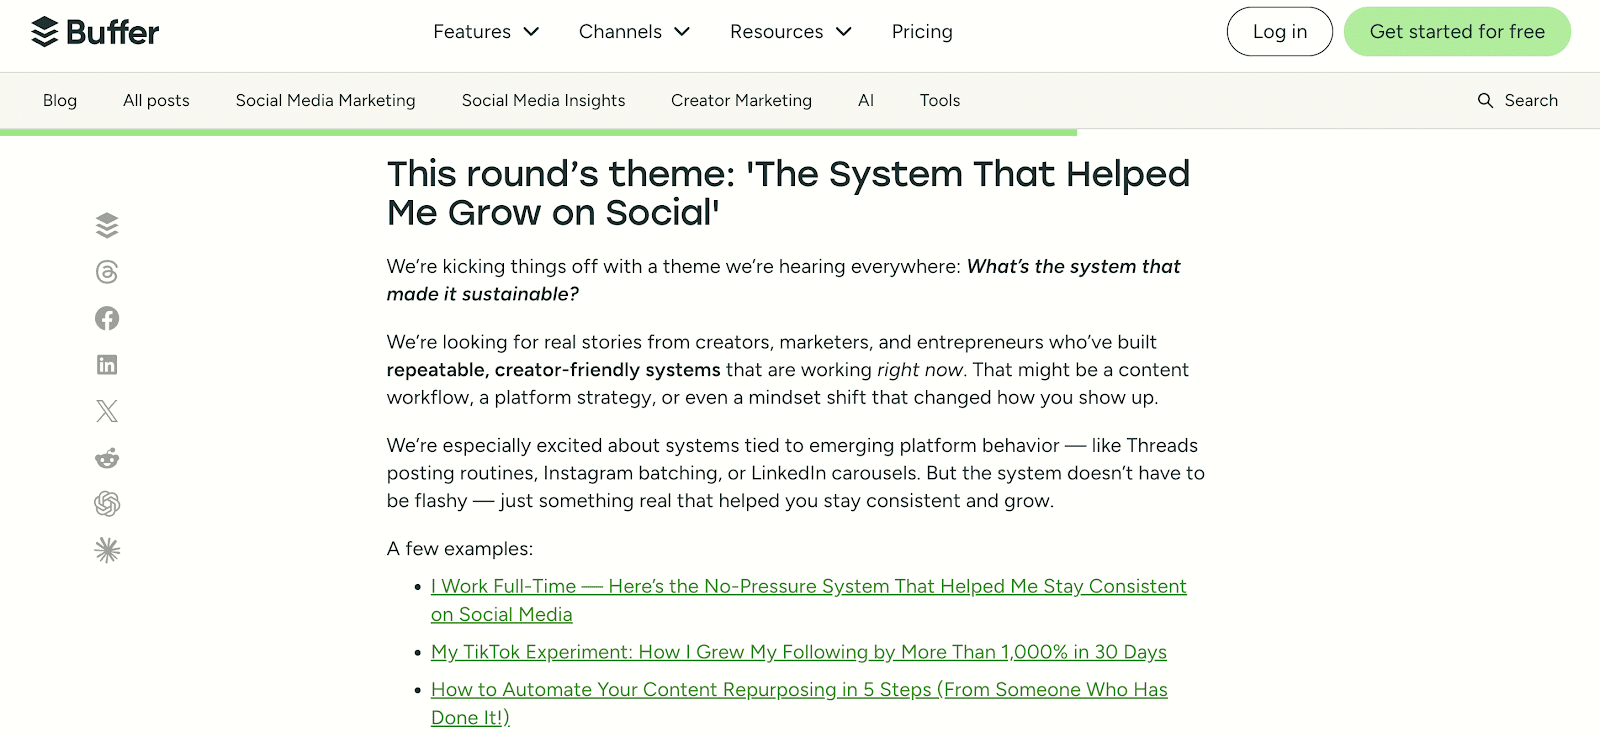The height and width of the screenshot is (737, 1600).
Task: Open the AI blog category
Action: [x=866, y=100]
